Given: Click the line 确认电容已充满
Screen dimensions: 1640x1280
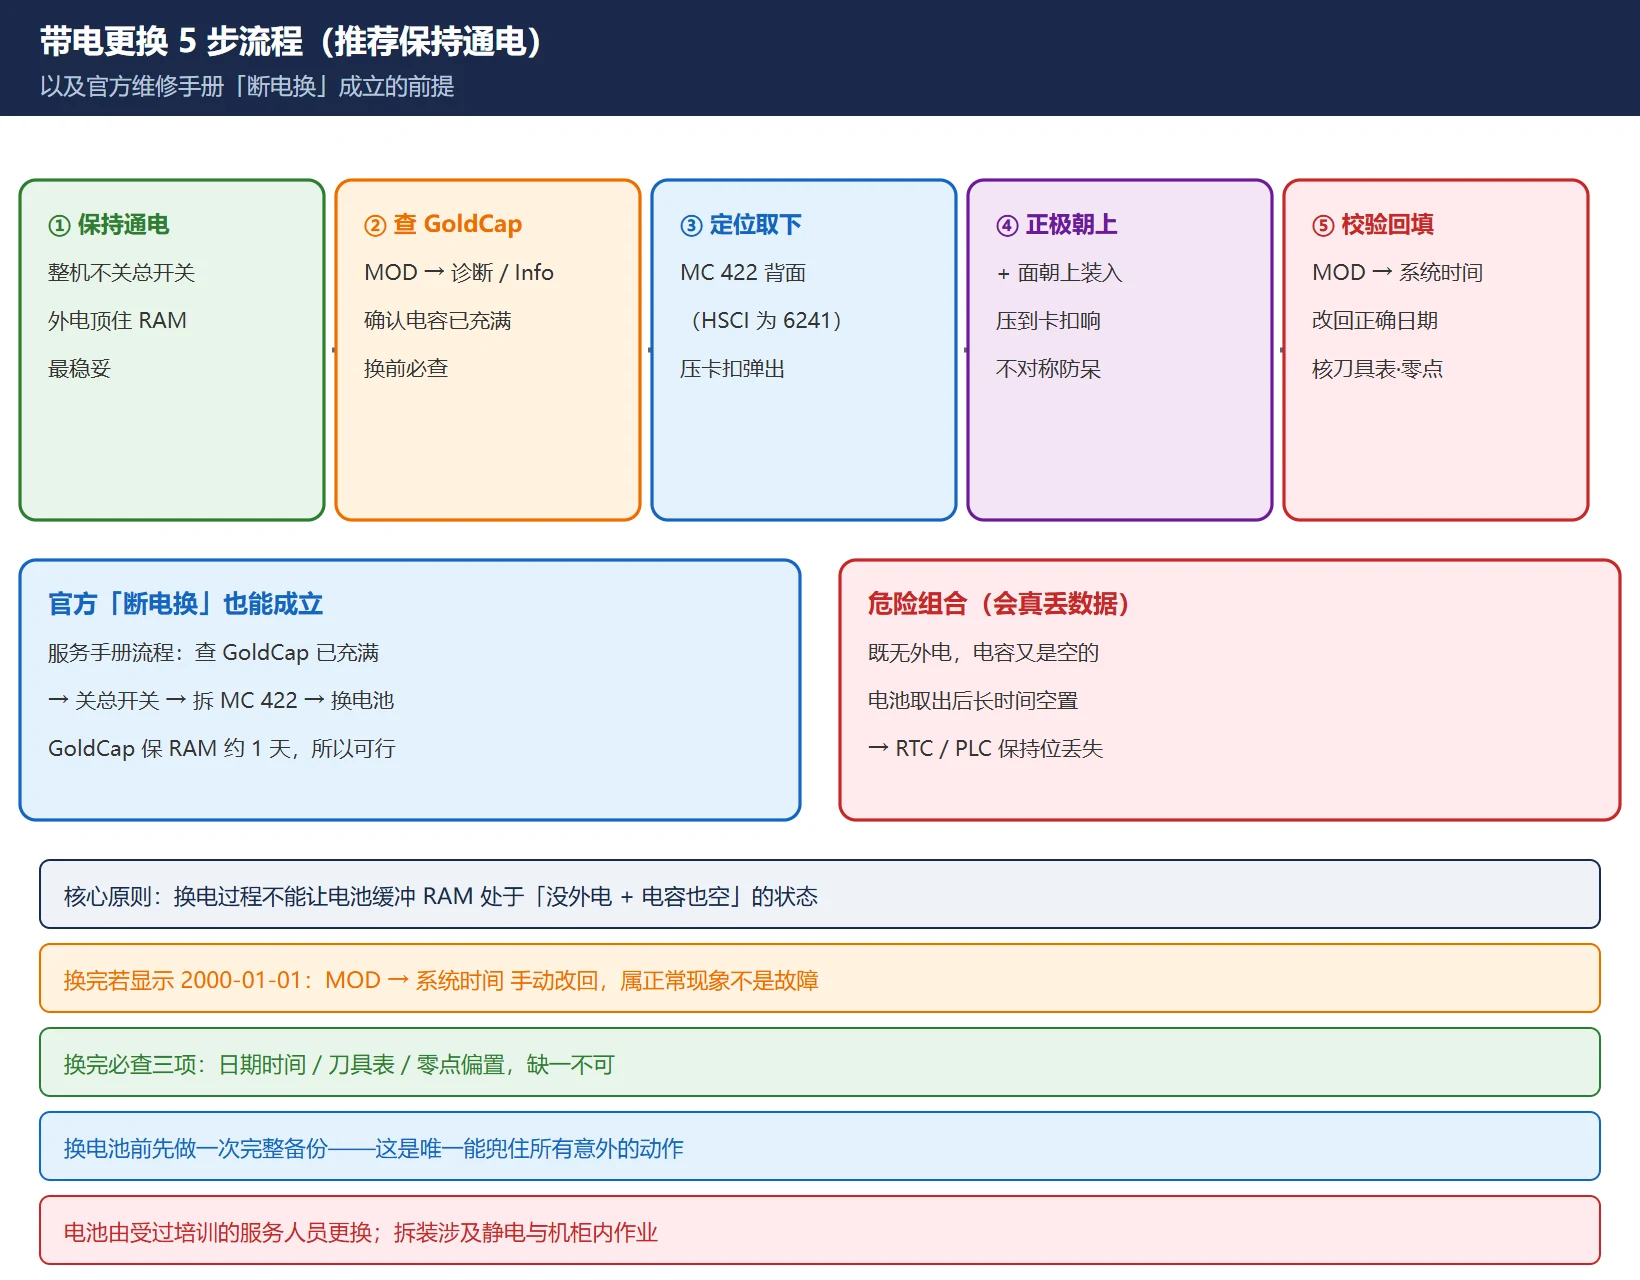Looking at the screenshot, I should click(x=437, y=320).
